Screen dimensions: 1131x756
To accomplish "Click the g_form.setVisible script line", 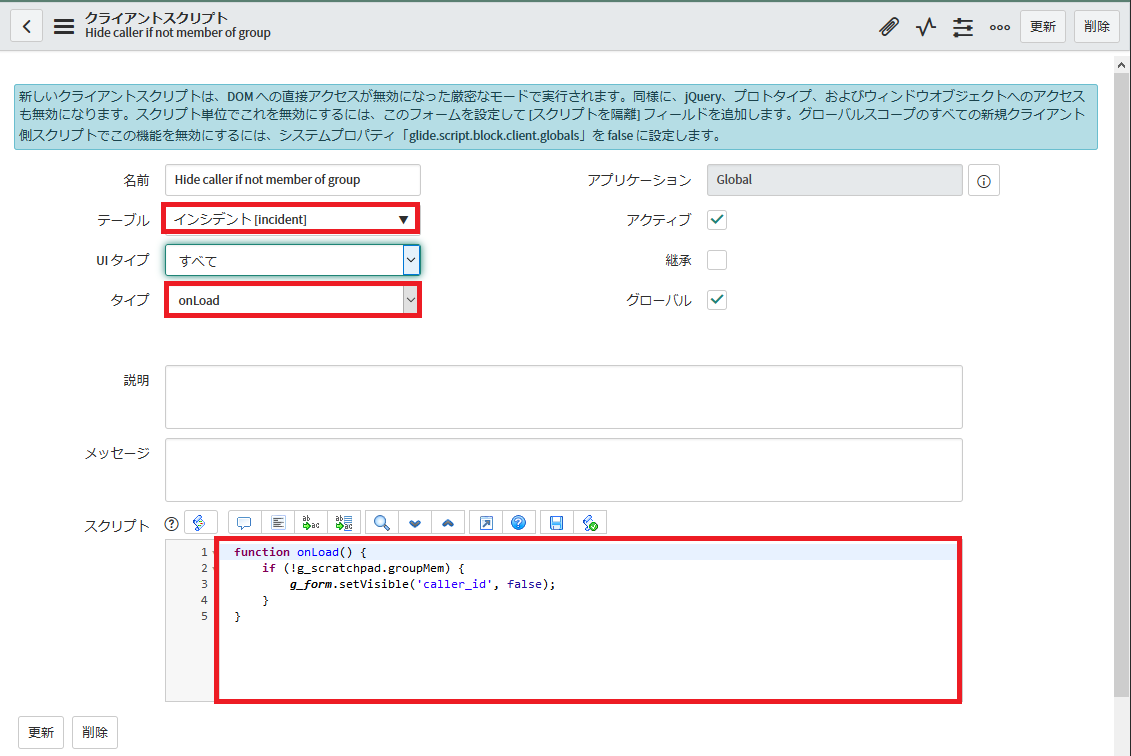I will pos(423,584).
